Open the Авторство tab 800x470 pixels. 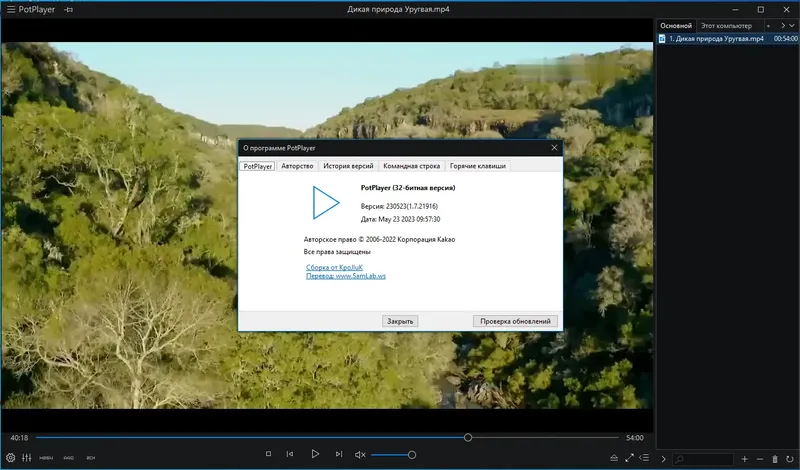297,166
